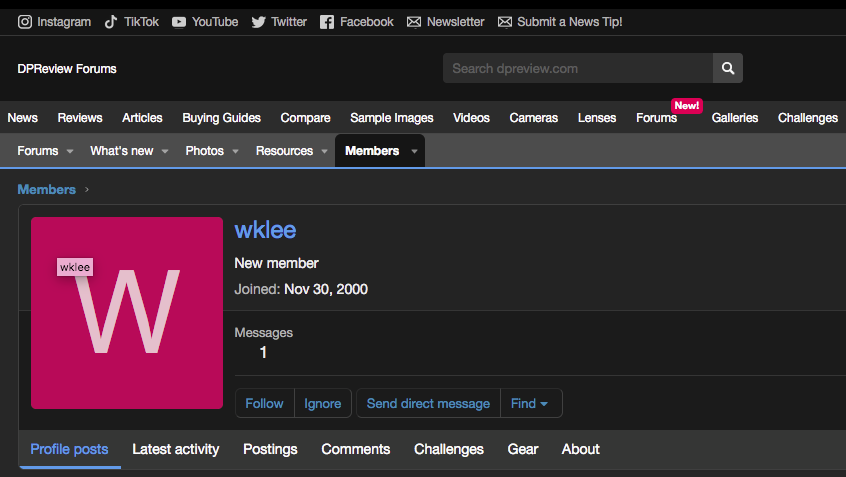Viewport: 846px width, 477px height.
Task: Expand the What's new dropdown arrow
Action: pos(165,152)
